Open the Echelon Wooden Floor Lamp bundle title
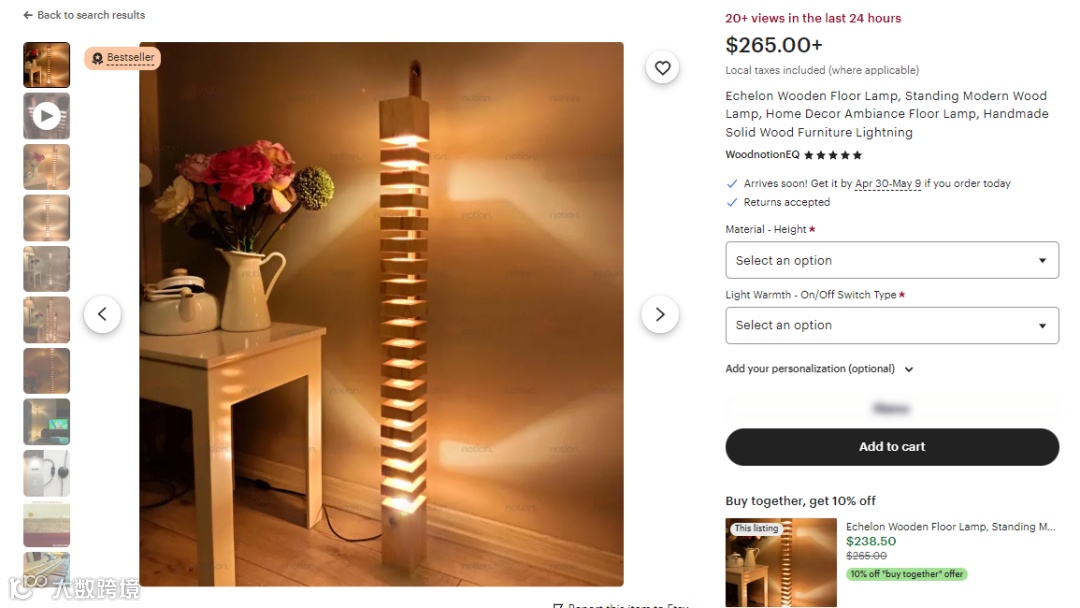This screenshot has height=608, width=1080. point(951,527)
